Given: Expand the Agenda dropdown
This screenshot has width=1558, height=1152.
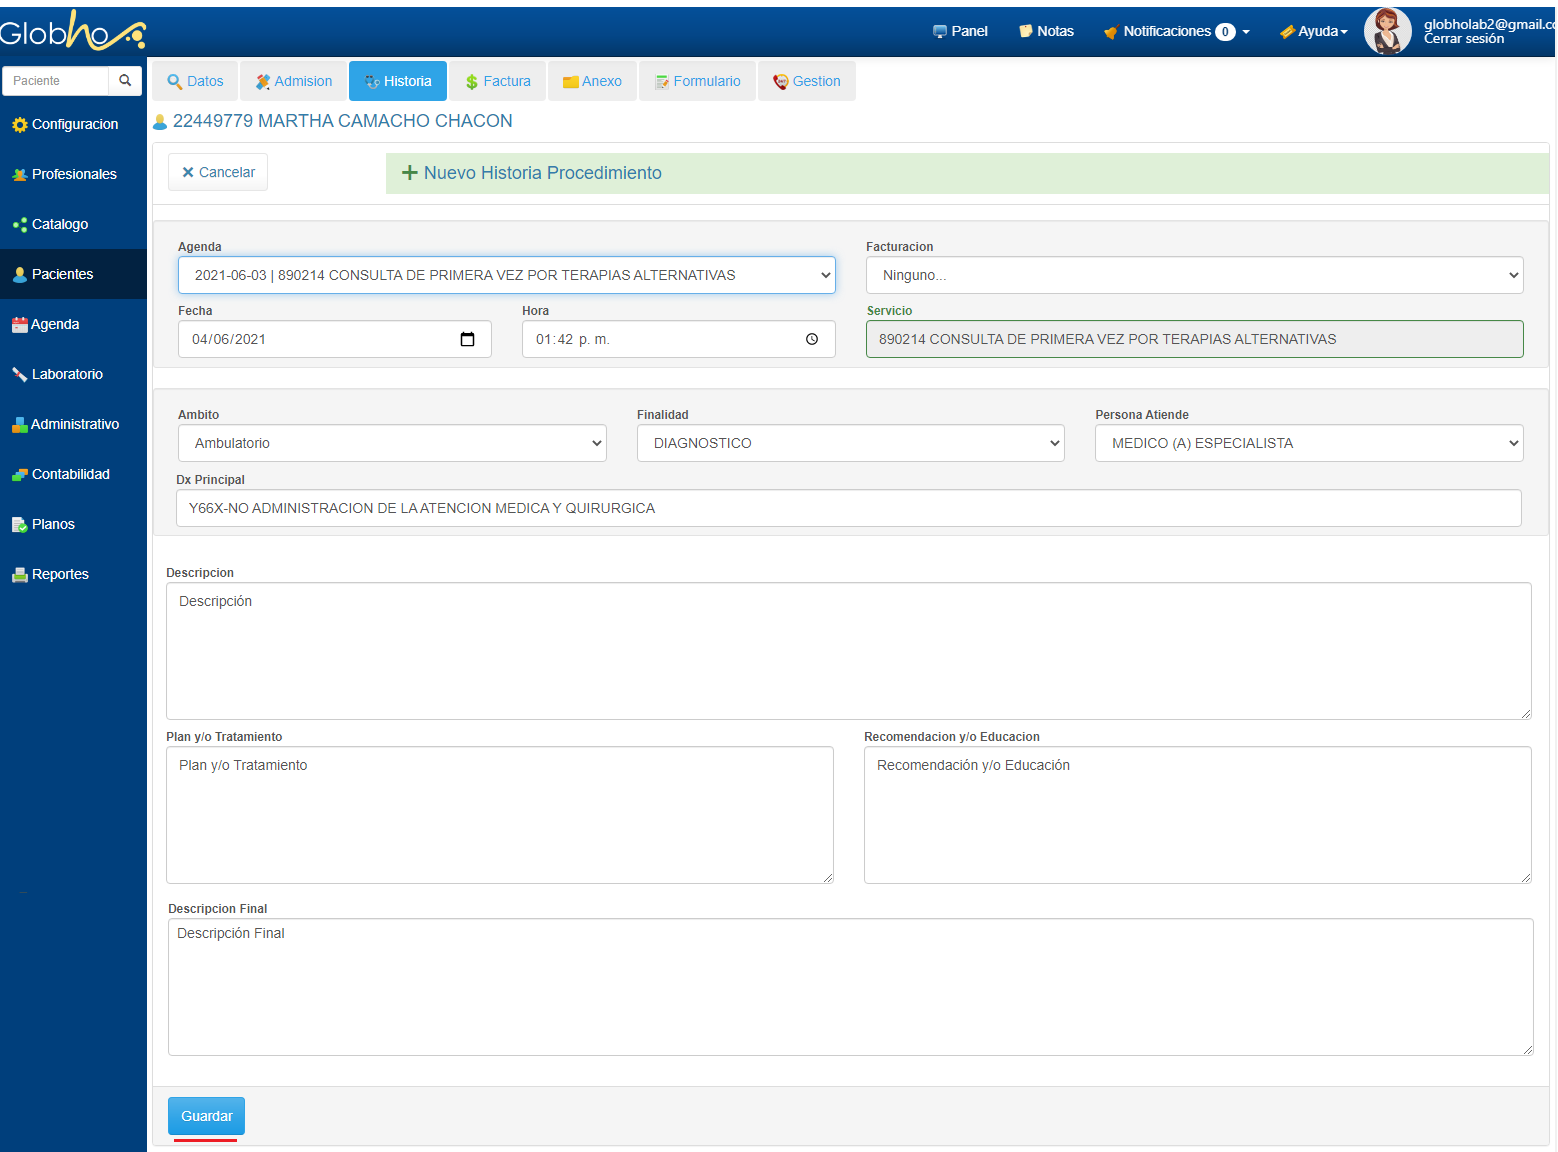Looking at the screenshot, I should [506, 275].
